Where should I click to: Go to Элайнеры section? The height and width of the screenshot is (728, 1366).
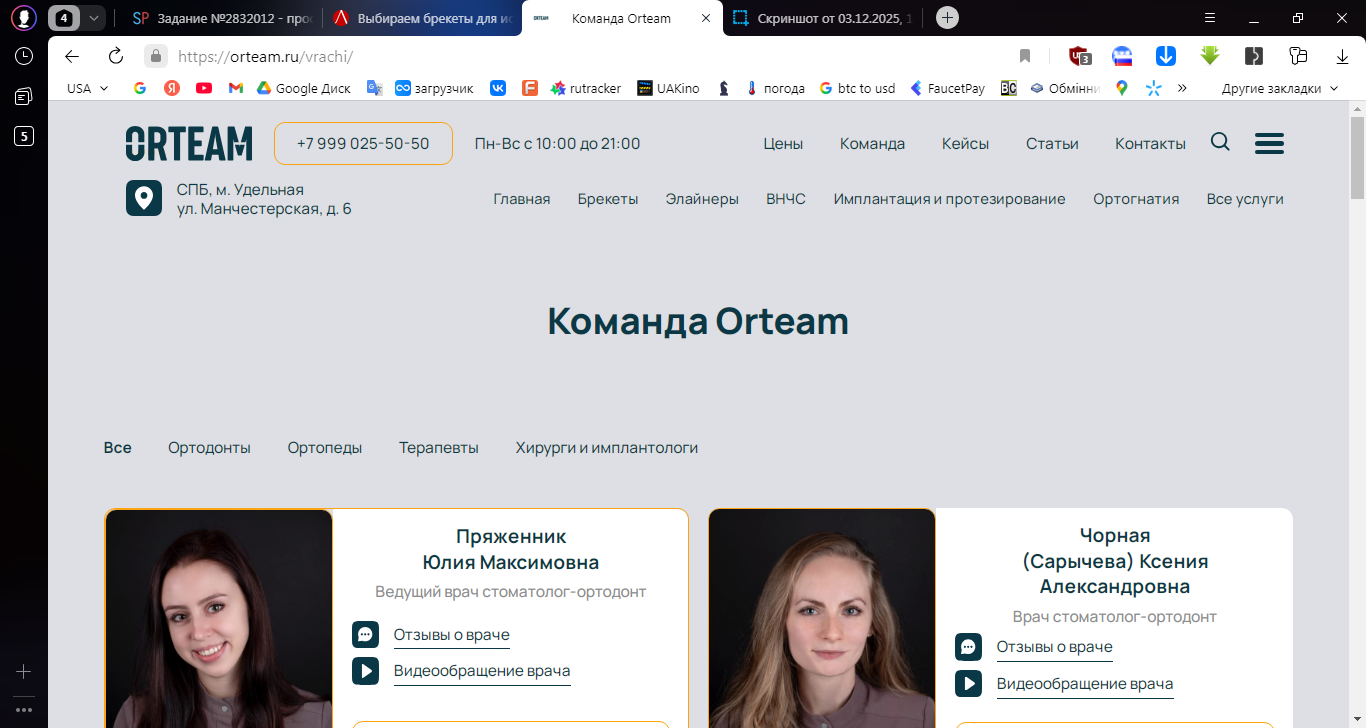702,199
